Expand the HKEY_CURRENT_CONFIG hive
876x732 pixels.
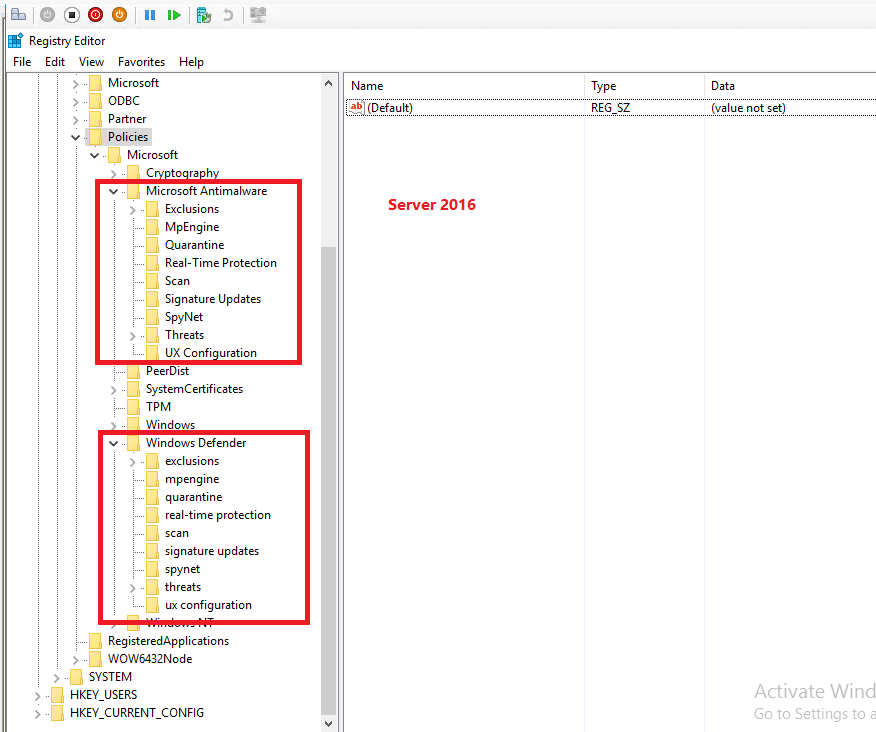(x=38, y=714)
